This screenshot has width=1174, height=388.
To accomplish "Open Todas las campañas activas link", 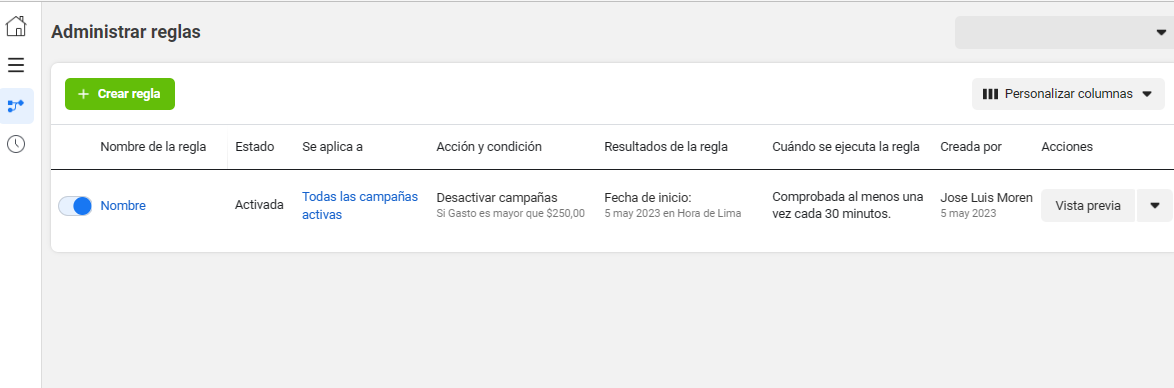I will [360, 205].
